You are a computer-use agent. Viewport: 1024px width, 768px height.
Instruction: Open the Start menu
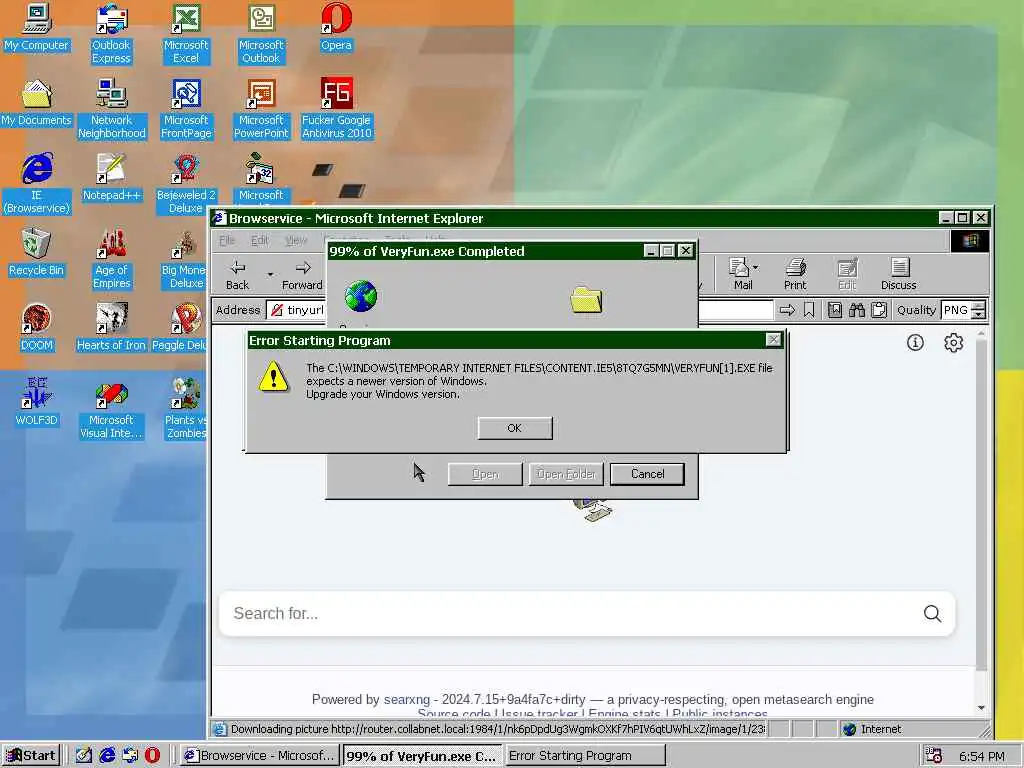(31, 756)
